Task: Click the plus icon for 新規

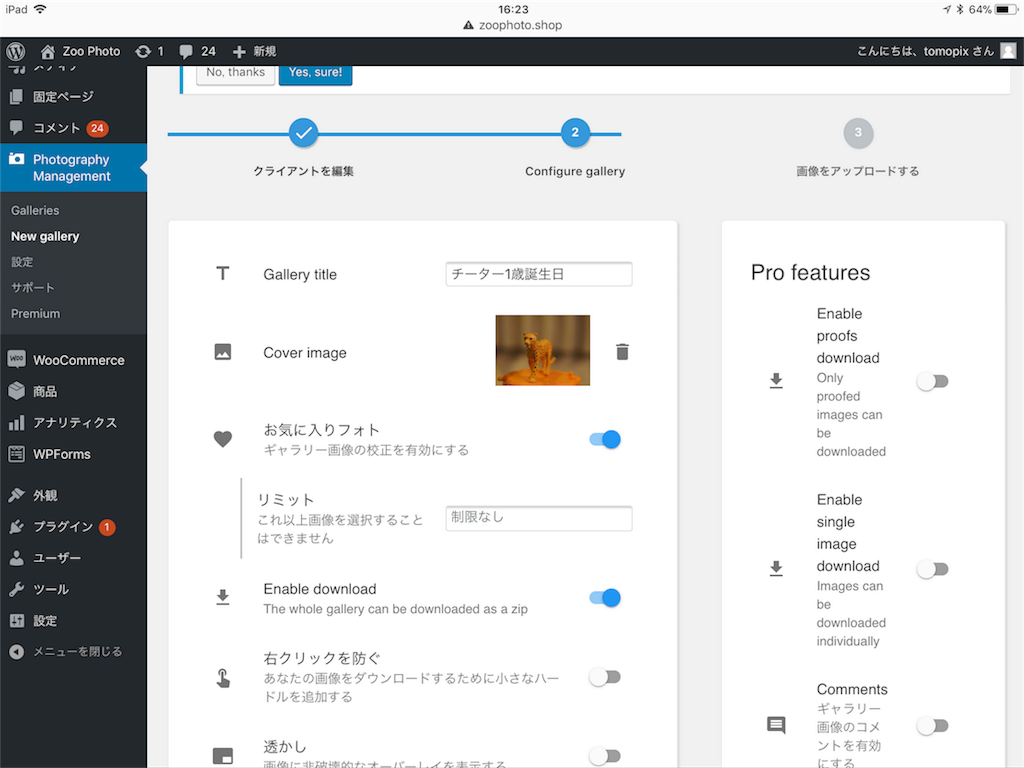Action: coord(239,51)
